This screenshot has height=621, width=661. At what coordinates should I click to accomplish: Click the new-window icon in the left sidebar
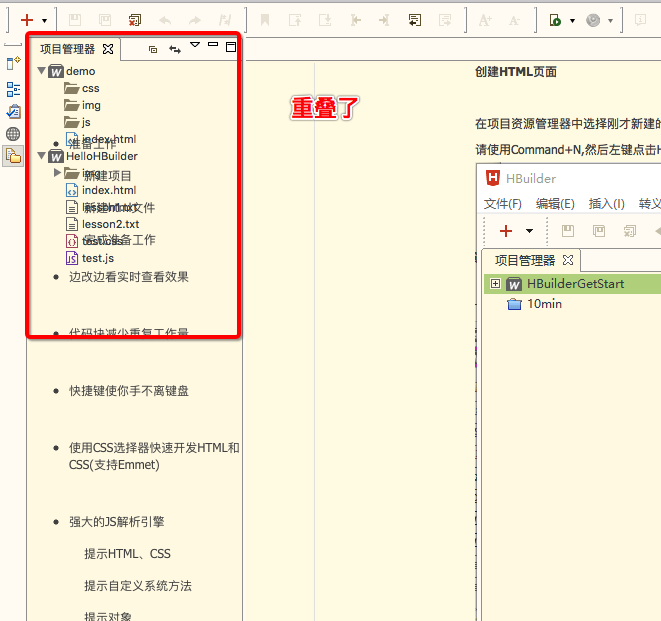click(x=13, y=63)
